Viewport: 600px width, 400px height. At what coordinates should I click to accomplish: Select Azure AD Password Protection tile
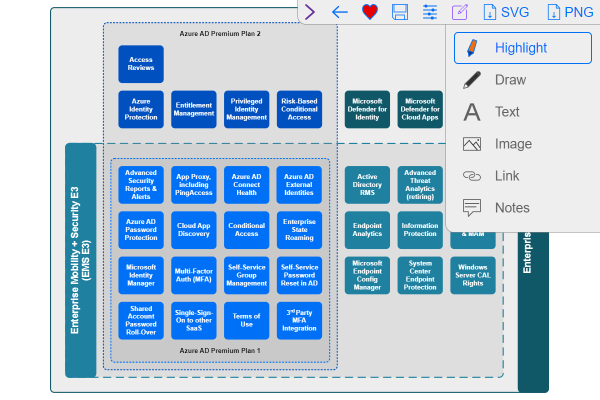point(141,230)
